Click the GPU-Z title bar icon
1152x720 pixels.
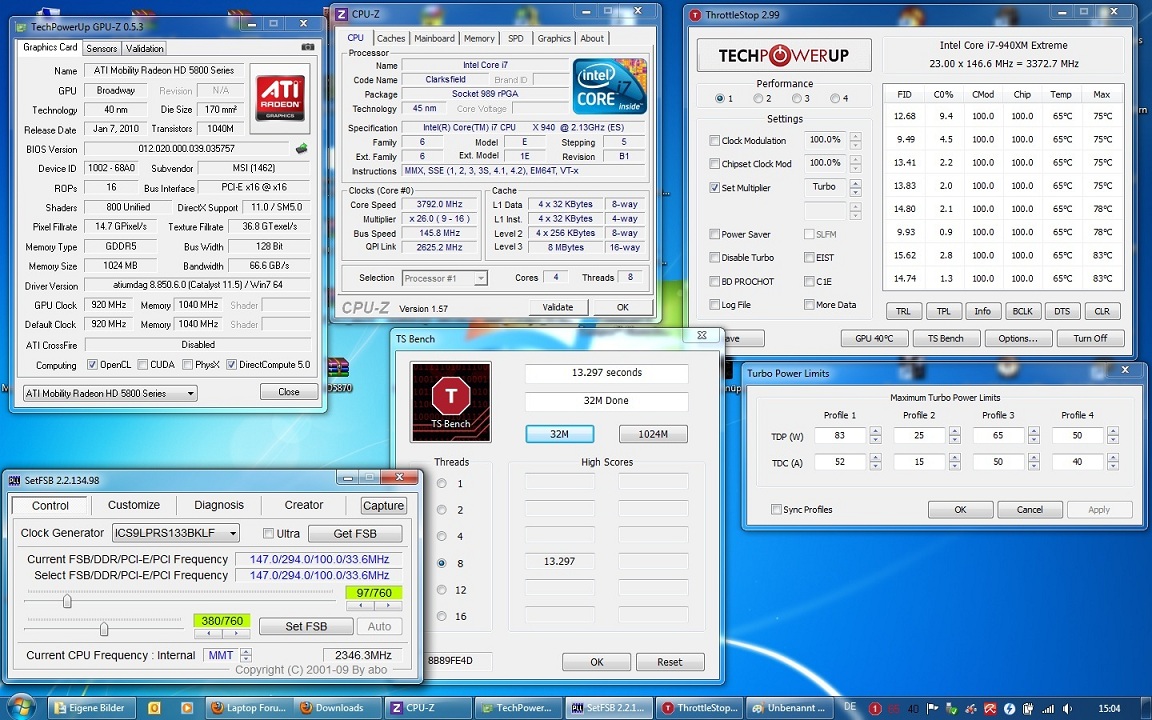tap(21, 26)
